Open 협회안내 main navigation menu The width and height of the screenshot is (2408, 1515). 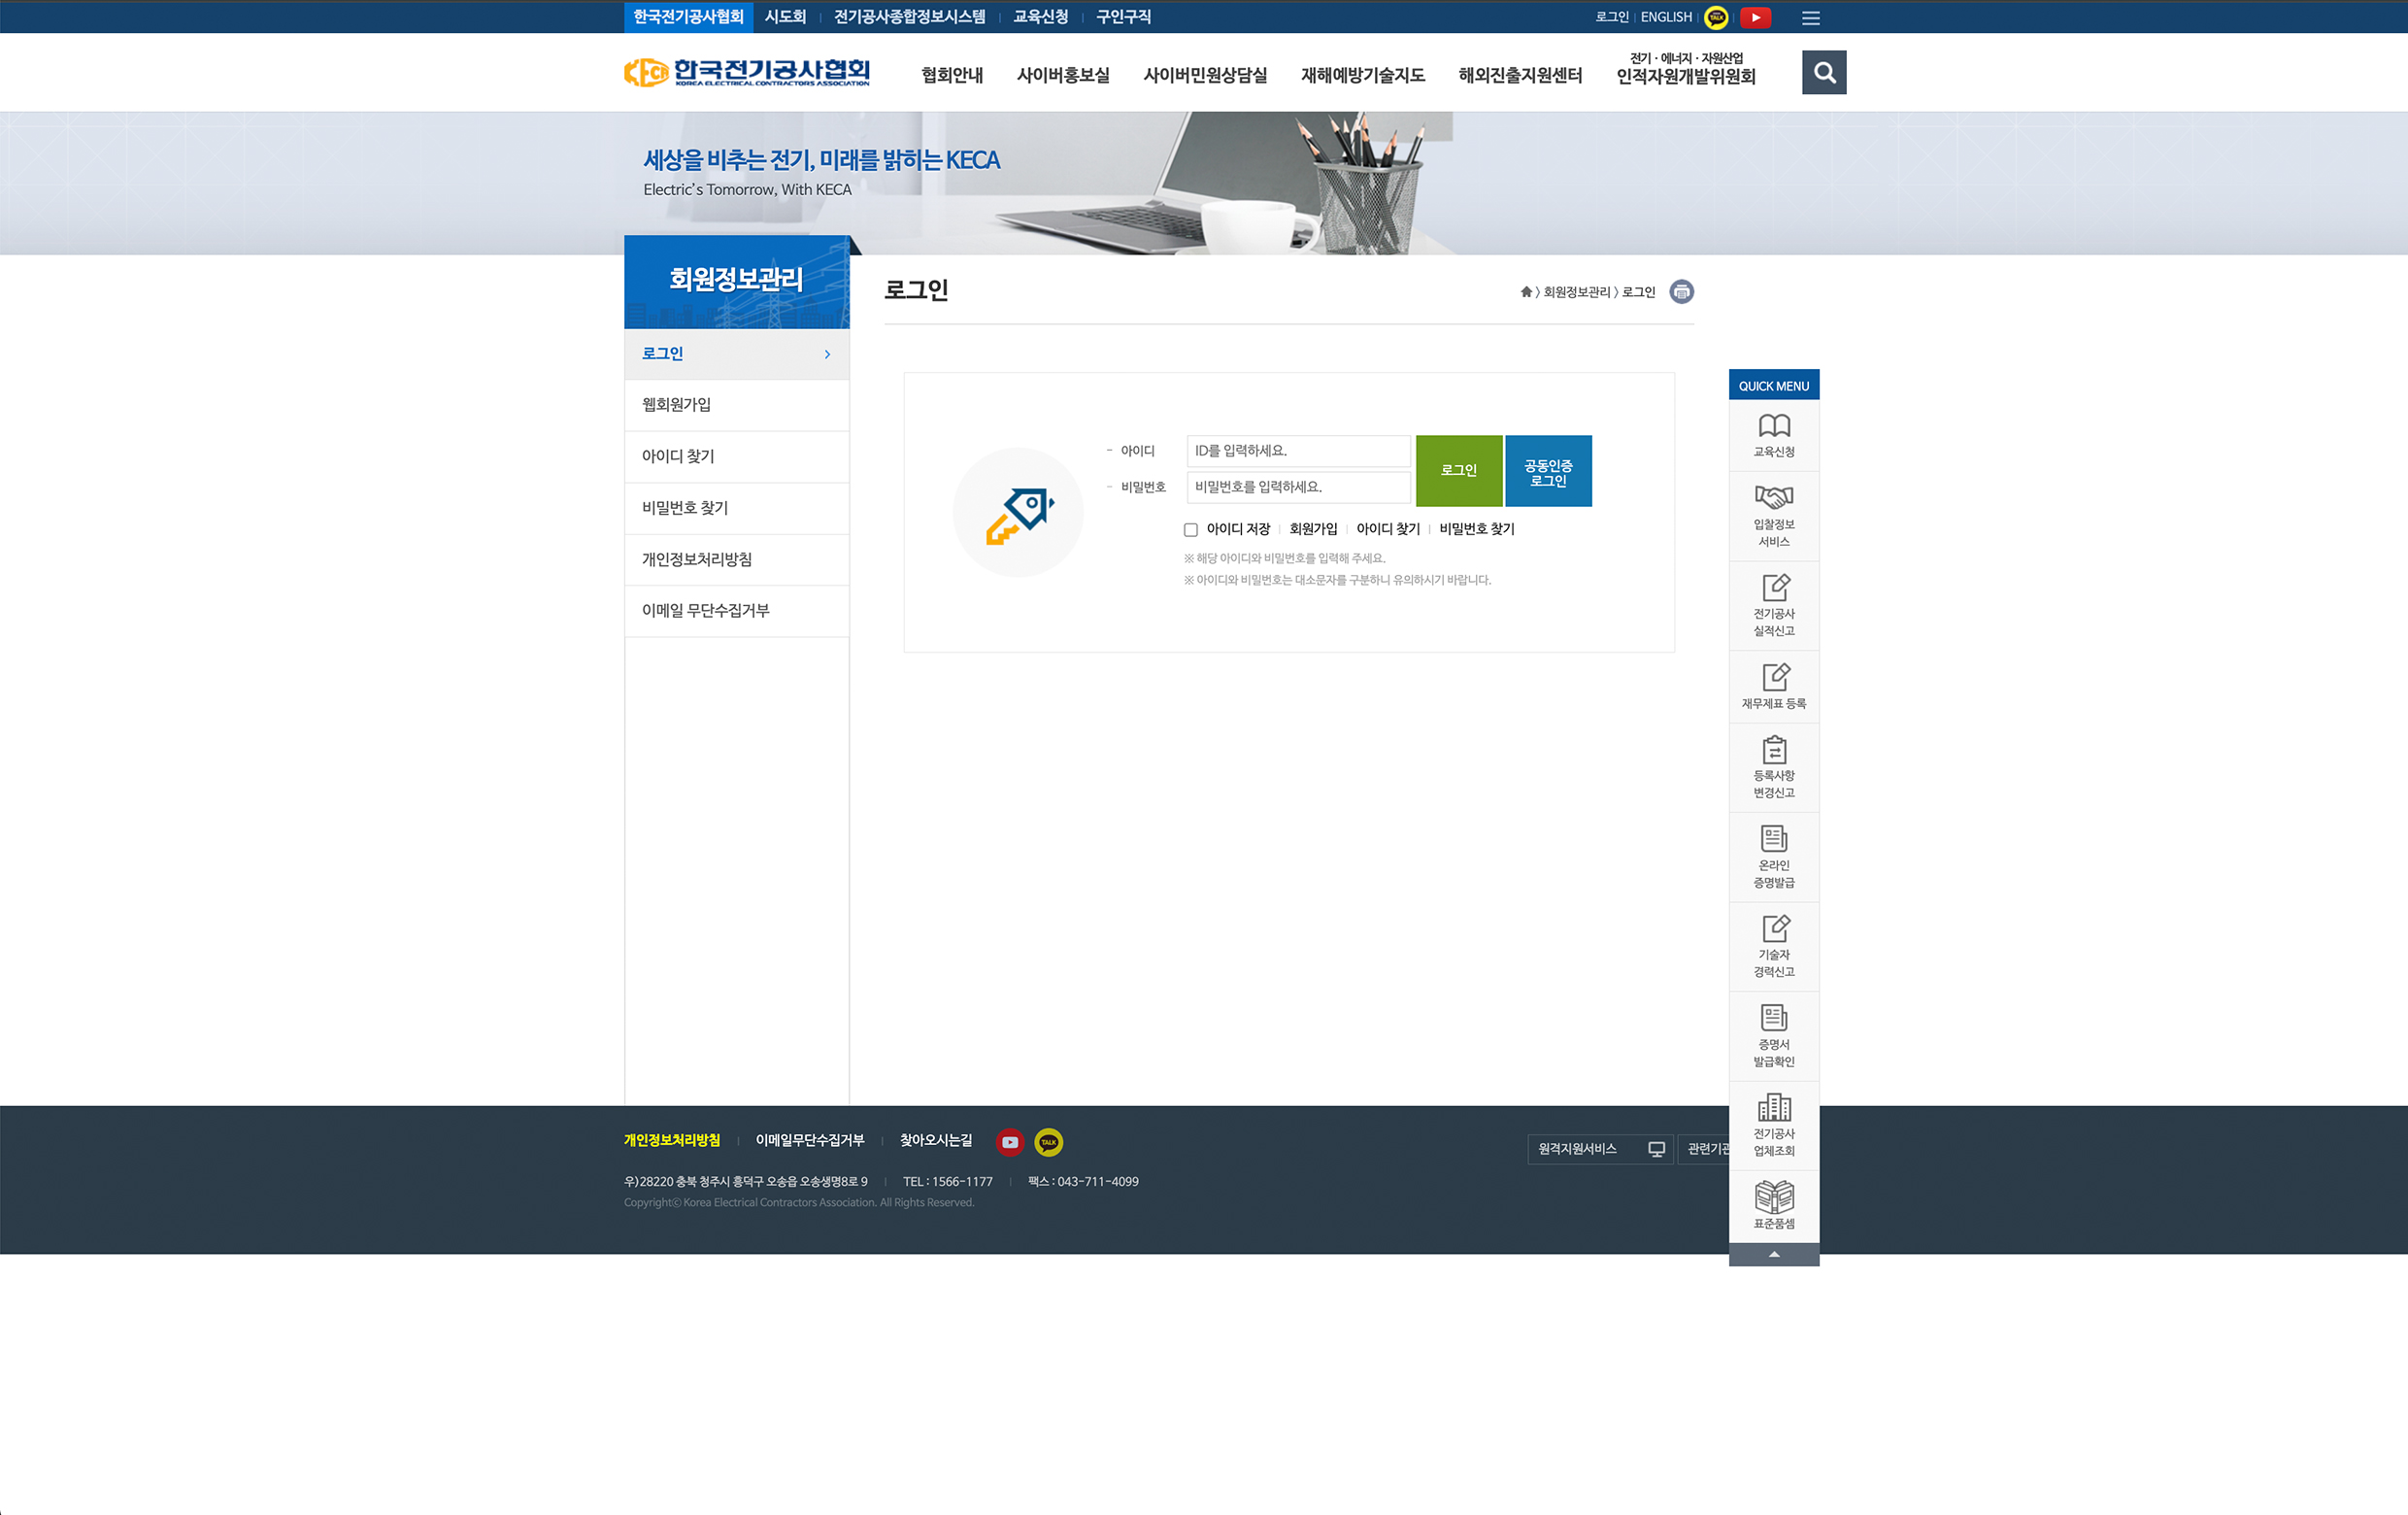tap(952, 75)
